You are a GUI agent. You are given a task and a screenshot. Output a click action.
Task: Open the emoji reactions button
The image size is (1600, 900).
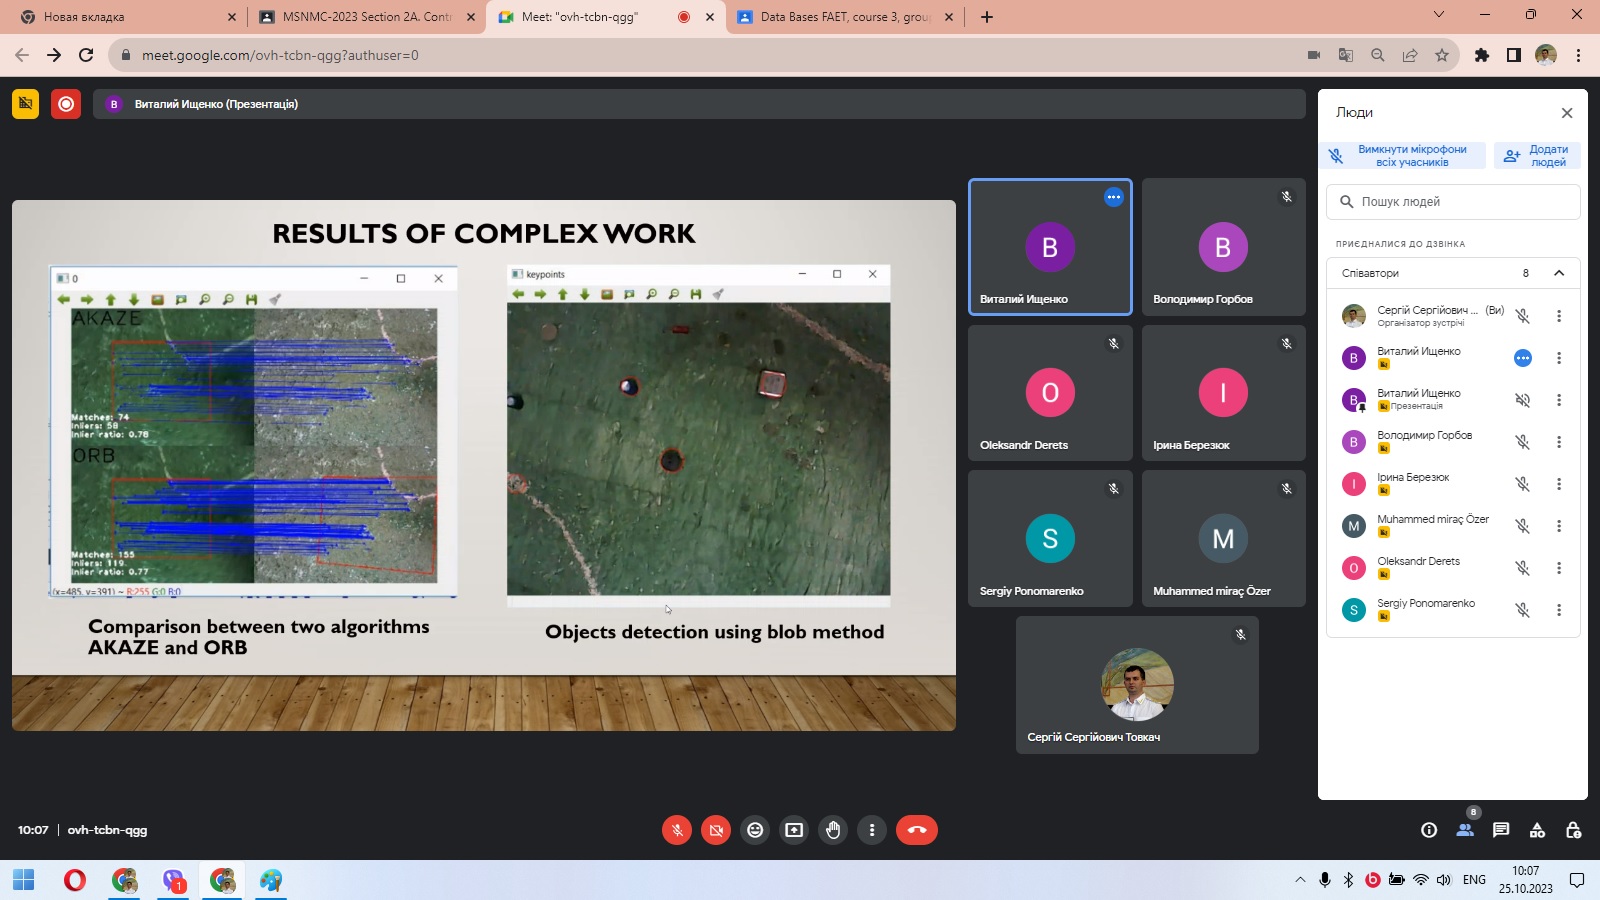[755, 830]
